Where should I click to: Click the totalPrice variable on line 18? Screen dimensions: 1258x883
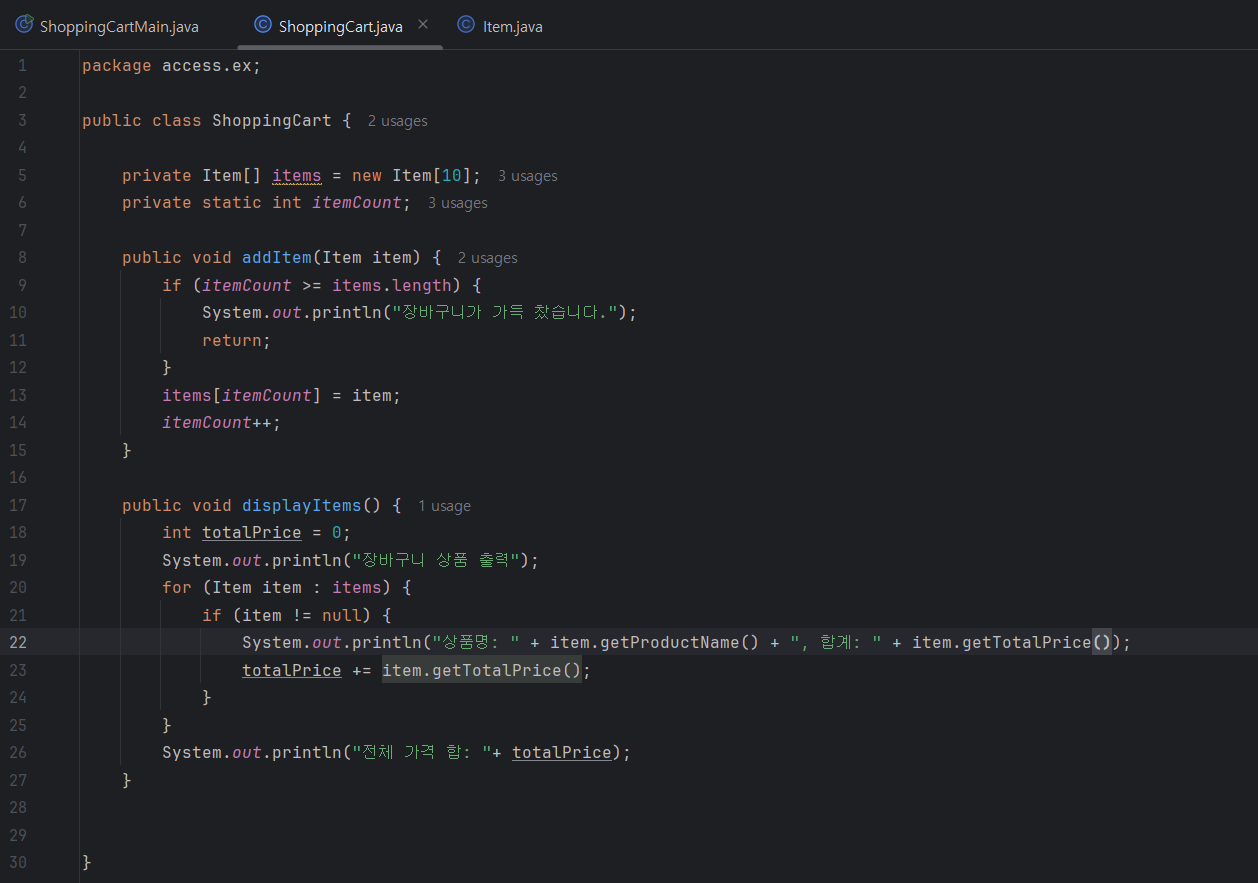click(x=252, y=533)
